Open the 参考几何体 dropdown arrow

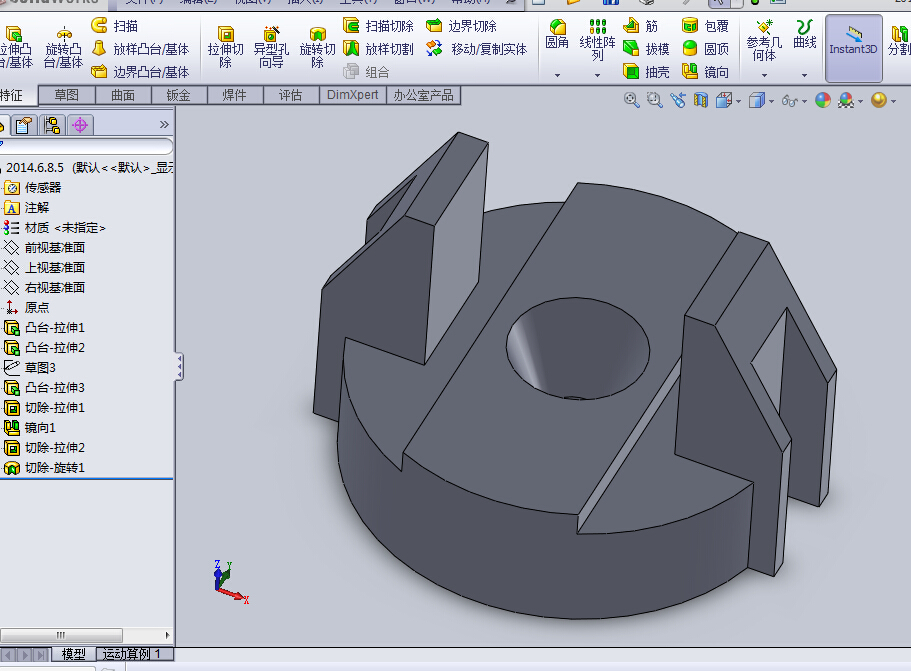tap(765, 75)
